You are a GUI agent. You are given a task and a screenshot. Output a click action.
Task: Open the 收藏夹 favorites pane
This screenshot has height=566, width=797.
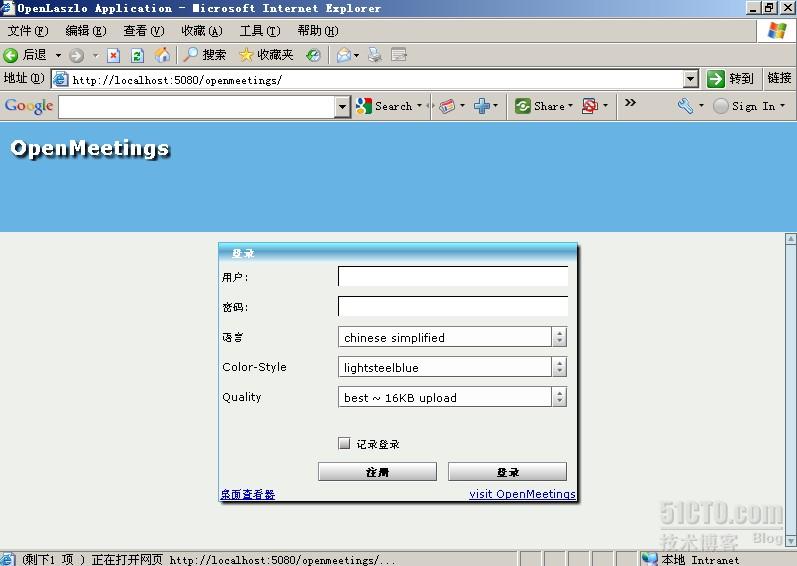tap(266, 54)
